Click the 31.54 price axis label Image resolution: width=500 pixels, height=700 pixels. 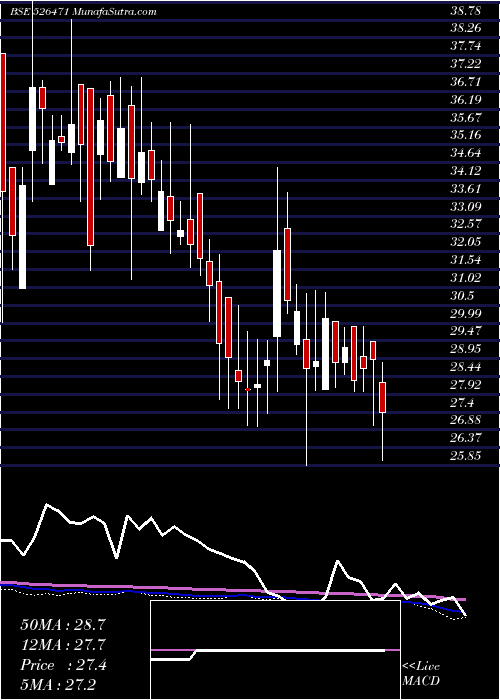point(465,260)
